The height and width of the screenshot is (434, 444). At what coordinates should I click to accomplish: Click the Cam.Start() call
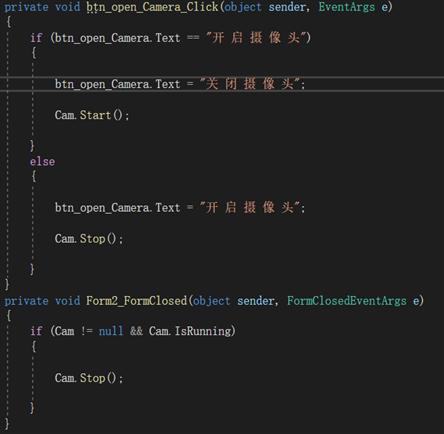pyautogui.click(x=92, y=115)
